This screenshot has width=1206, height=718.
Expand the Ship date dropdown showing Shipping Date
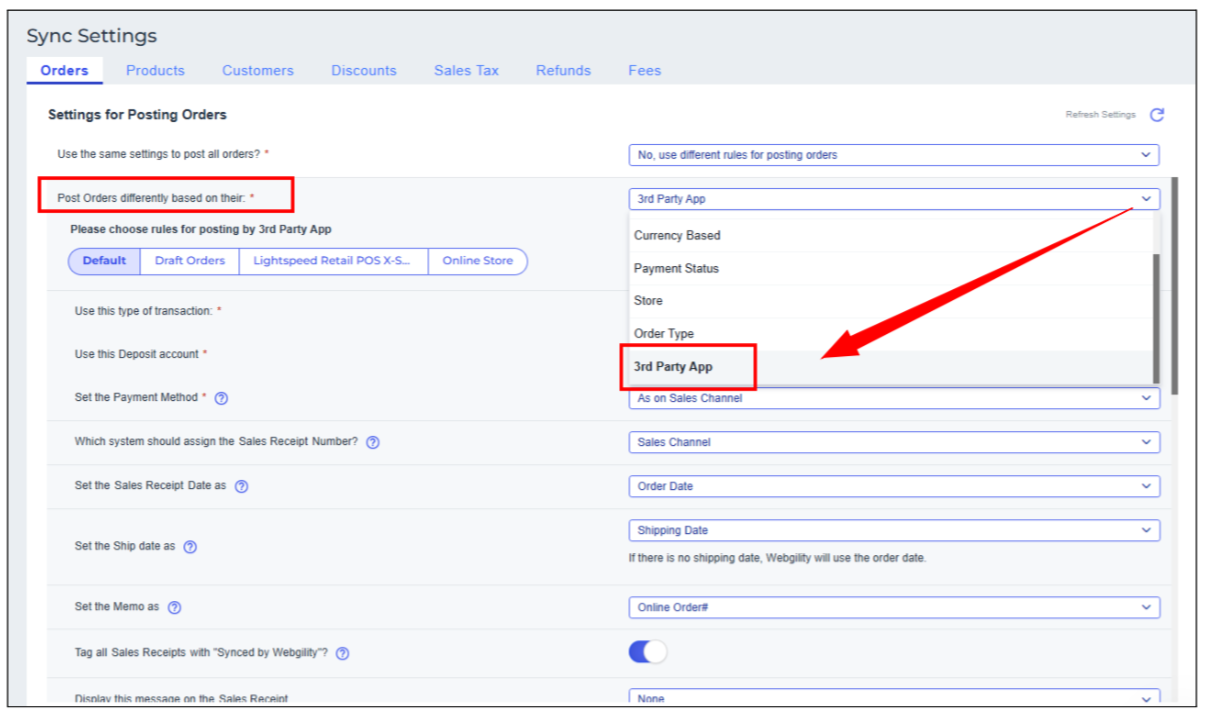[x=893, y=530]
